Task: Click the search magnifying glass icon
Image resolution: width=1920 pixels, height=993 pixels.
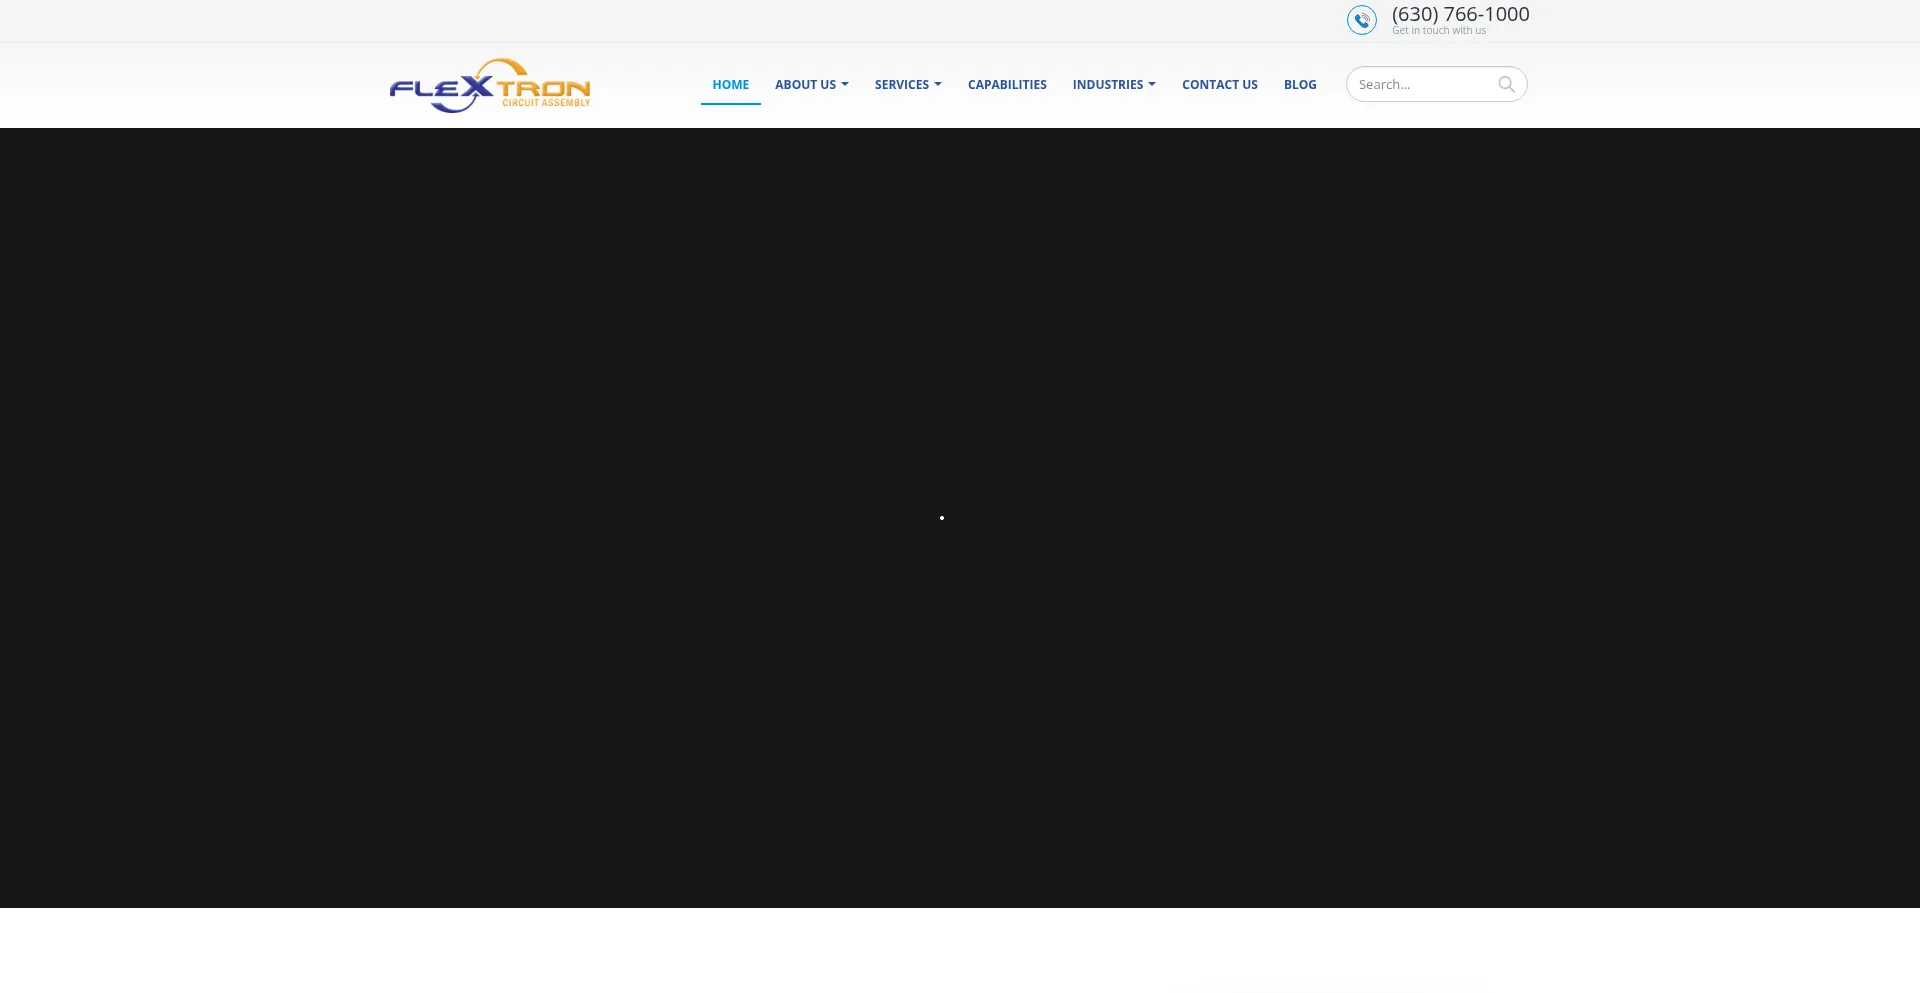Action: coord(1506,84)
